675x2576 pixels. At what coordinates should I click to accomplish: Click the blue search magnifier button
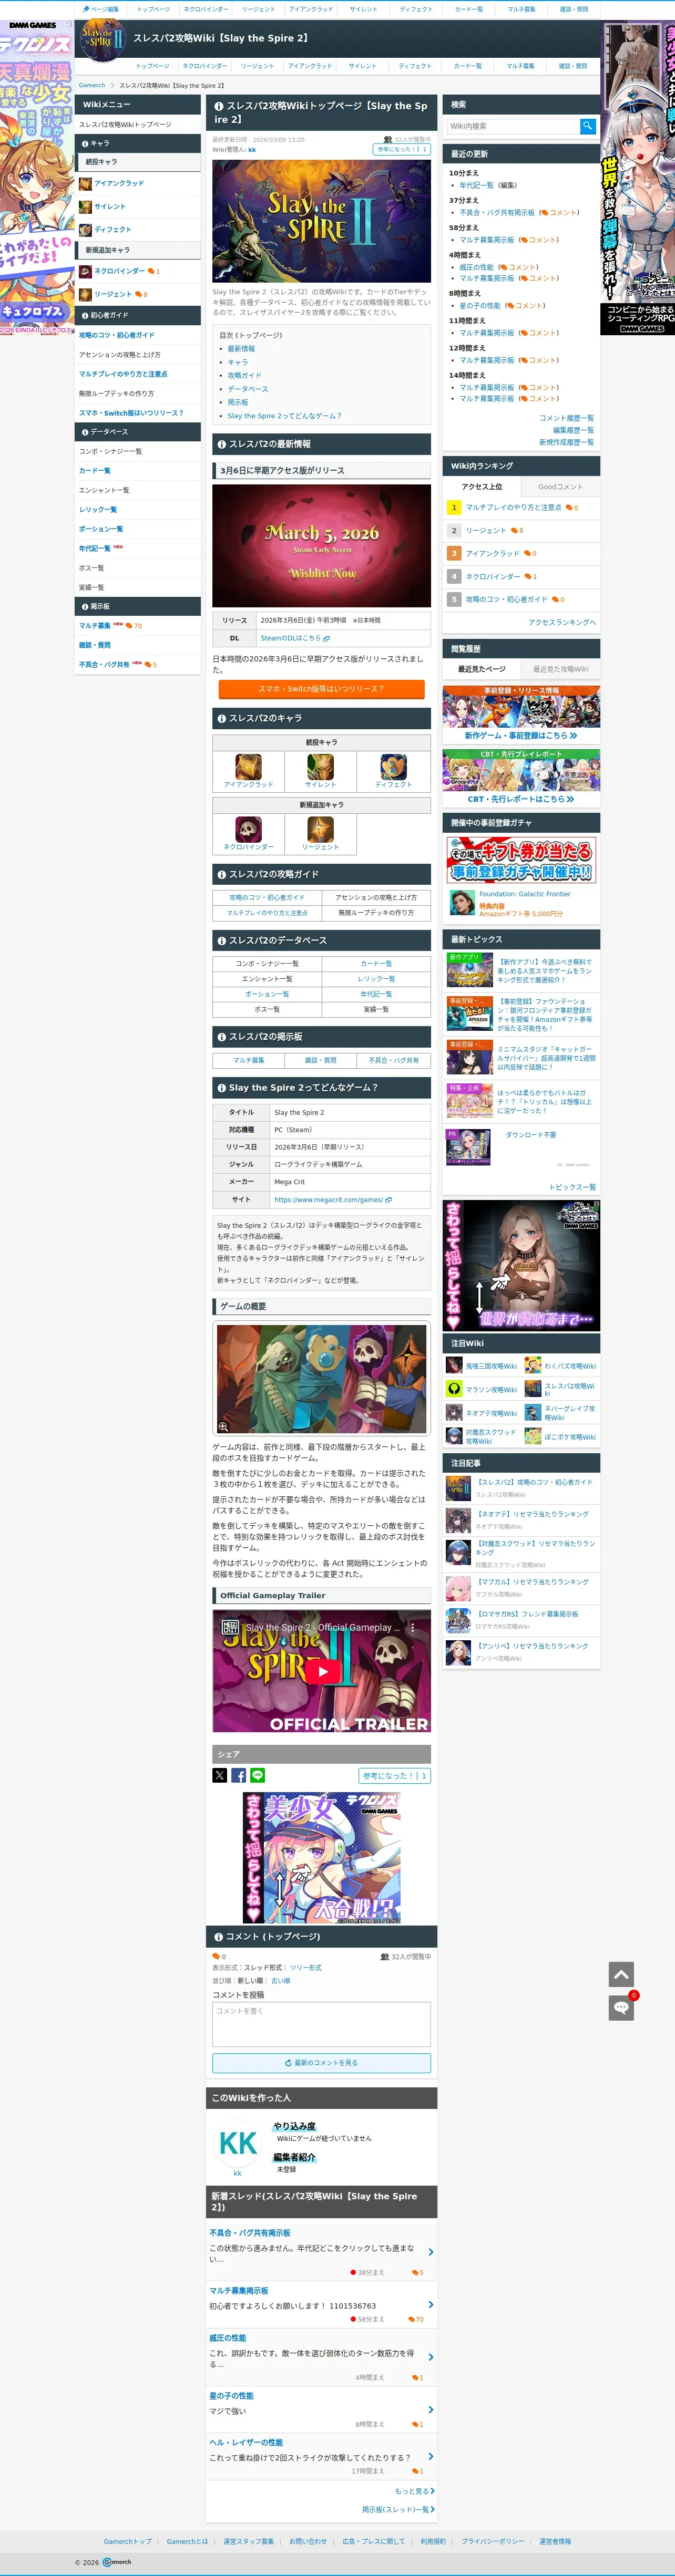pyautogui.click(x=588, y=126)
